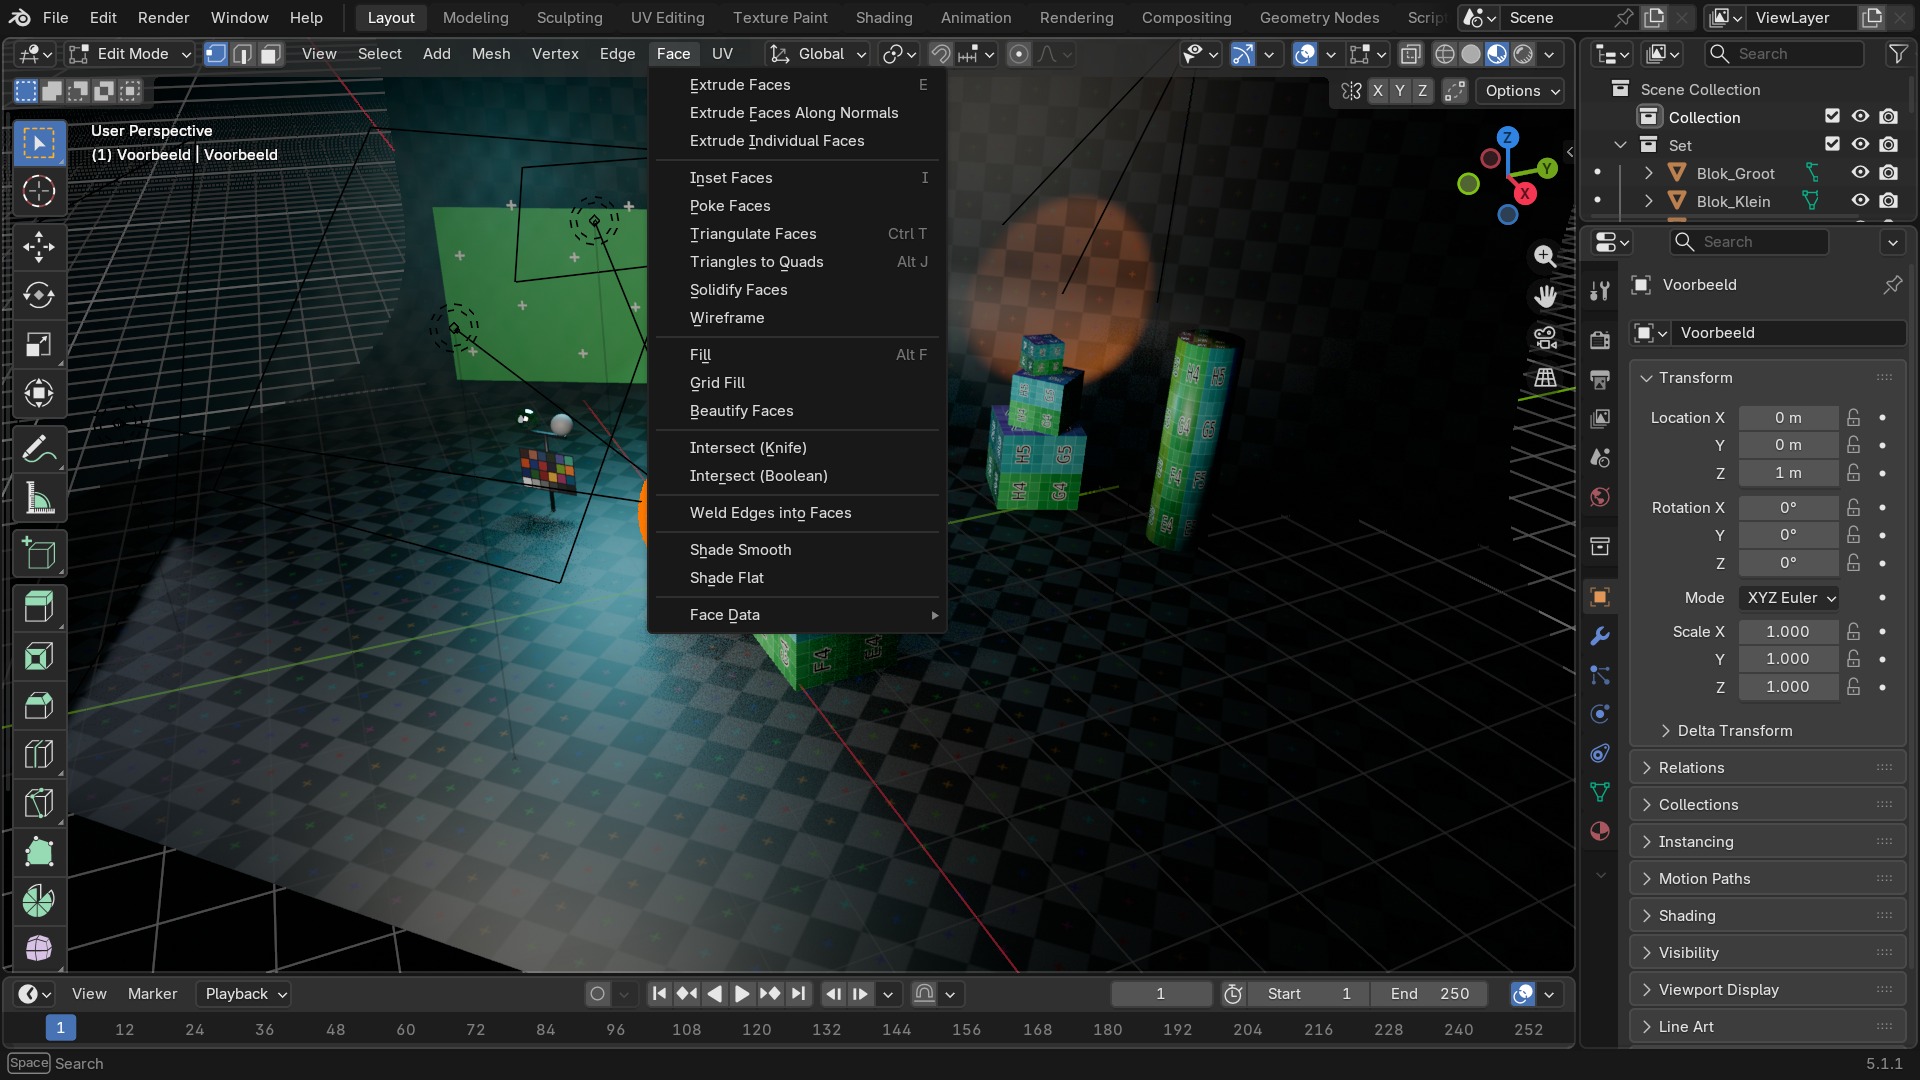The width and height of the screenshot is (1920, 1080).
Task: Click the Scale X value slider field
Action: (x=1787, y=632)
